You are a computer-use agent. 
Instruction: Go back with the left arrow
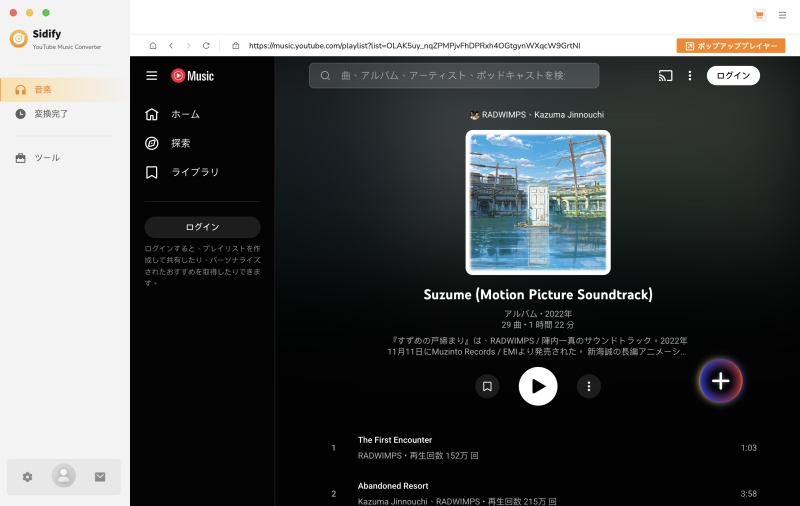pos(171,45)
